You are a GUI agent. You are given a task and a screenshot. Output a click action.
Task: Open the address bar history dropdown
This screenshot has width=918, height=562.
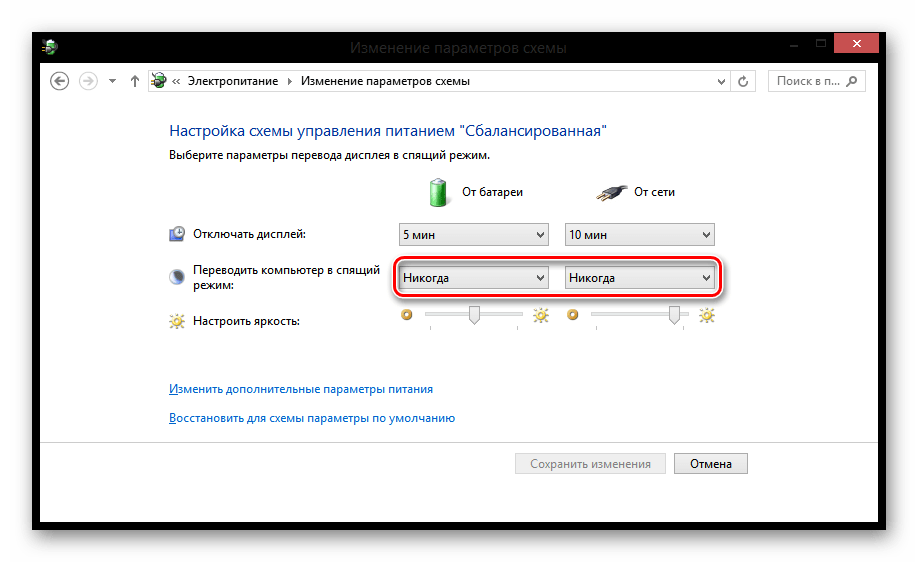point(721,81)
